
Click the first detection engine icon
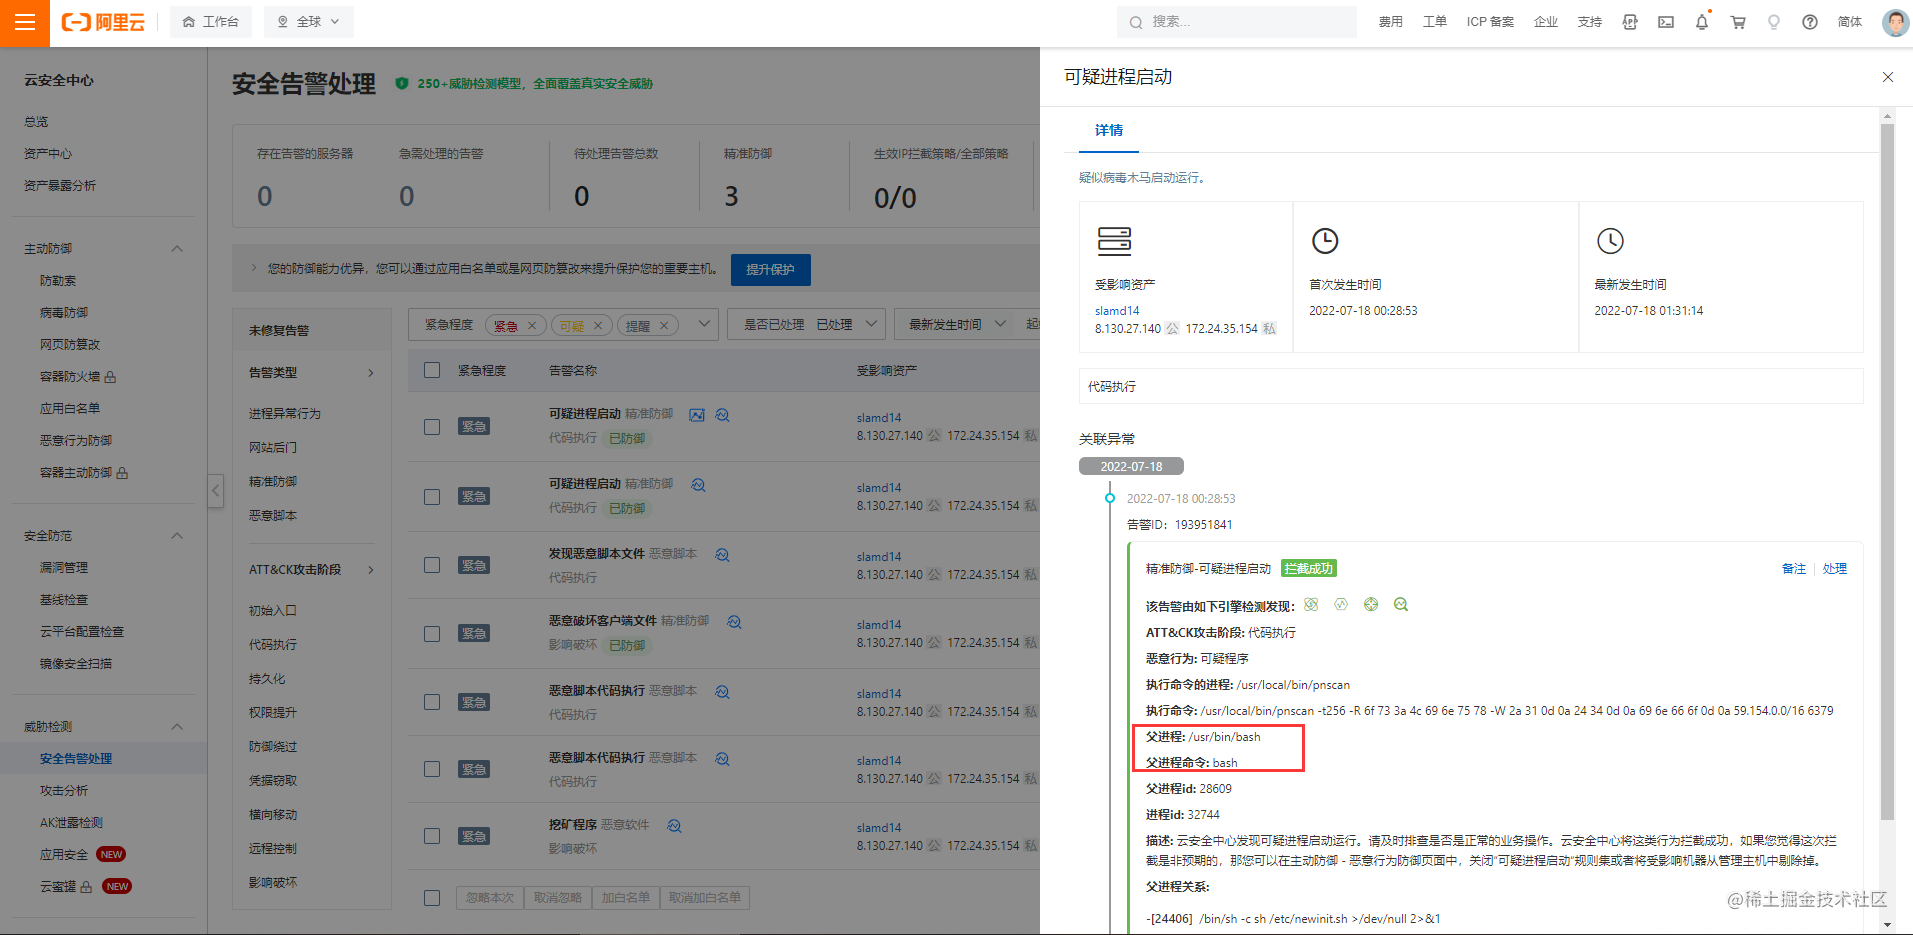pyautogui.click(x=1311, y=604)
